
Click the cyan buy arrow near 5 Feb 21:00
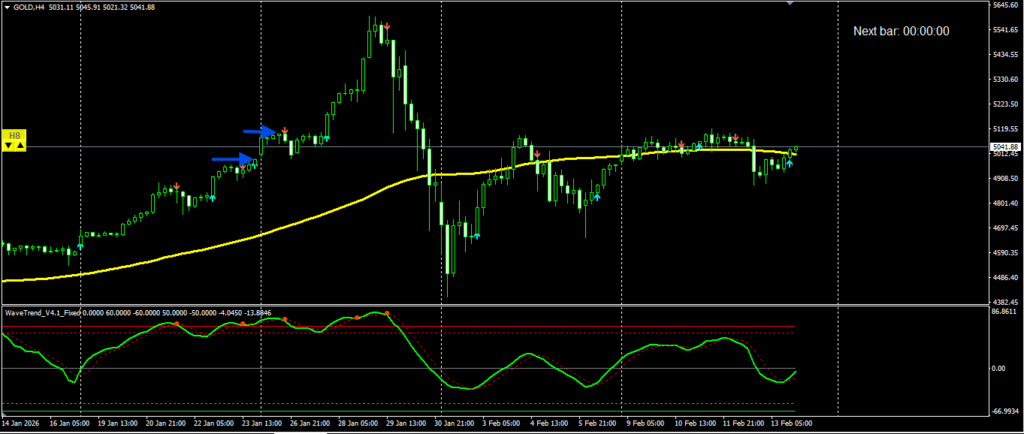[597, 198]
